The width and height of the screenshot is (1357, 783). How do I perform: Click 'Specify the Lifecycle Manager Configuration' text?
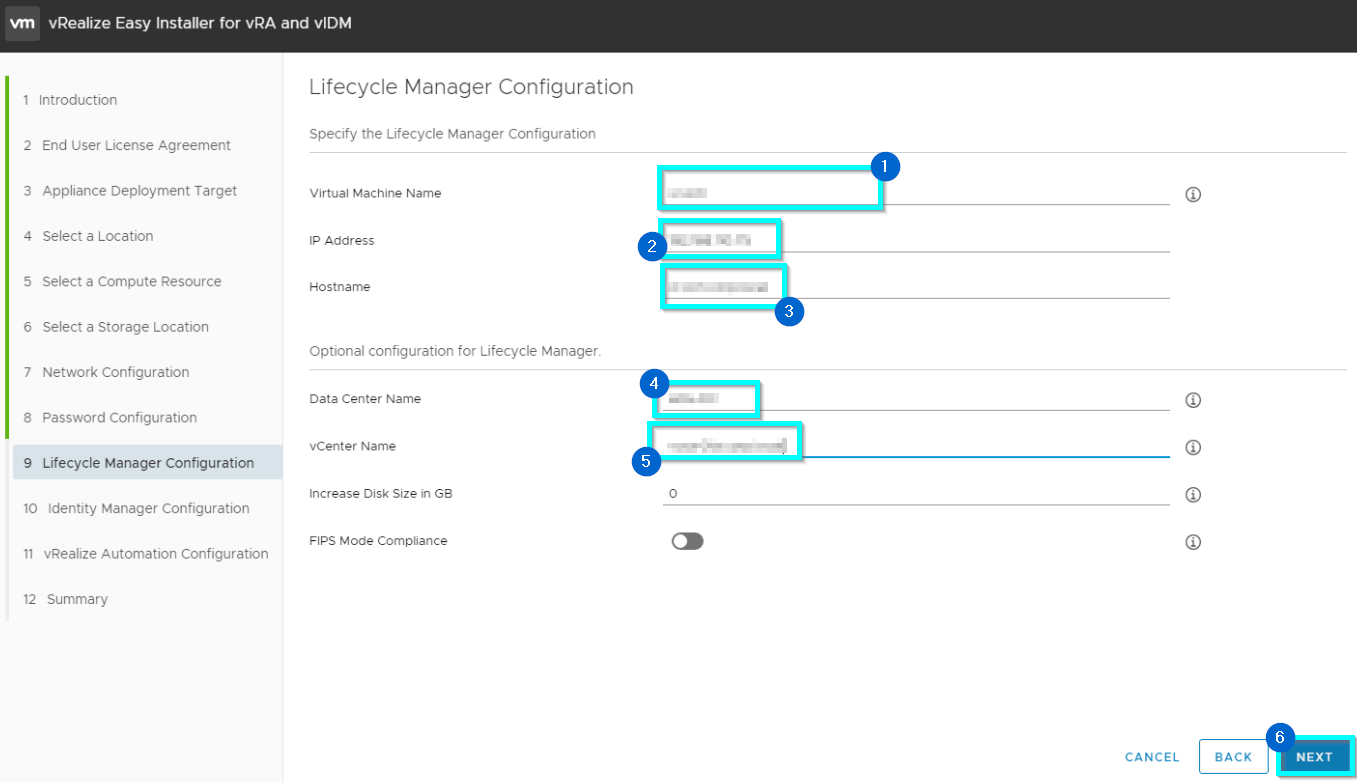pos(452,133)
